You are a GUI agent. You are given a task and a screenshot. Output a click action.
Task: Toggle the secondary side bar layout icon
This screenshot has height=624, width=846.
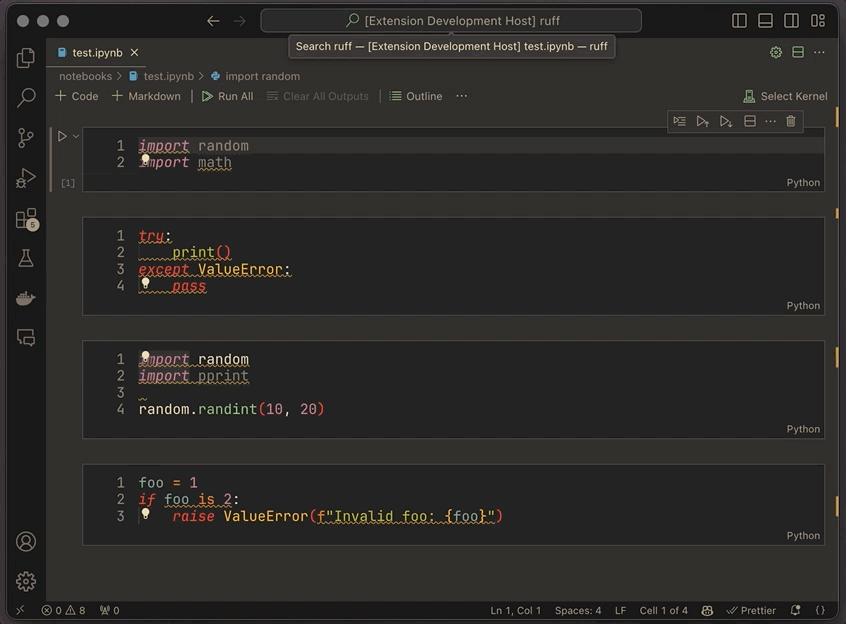click(x=792, y=21)
